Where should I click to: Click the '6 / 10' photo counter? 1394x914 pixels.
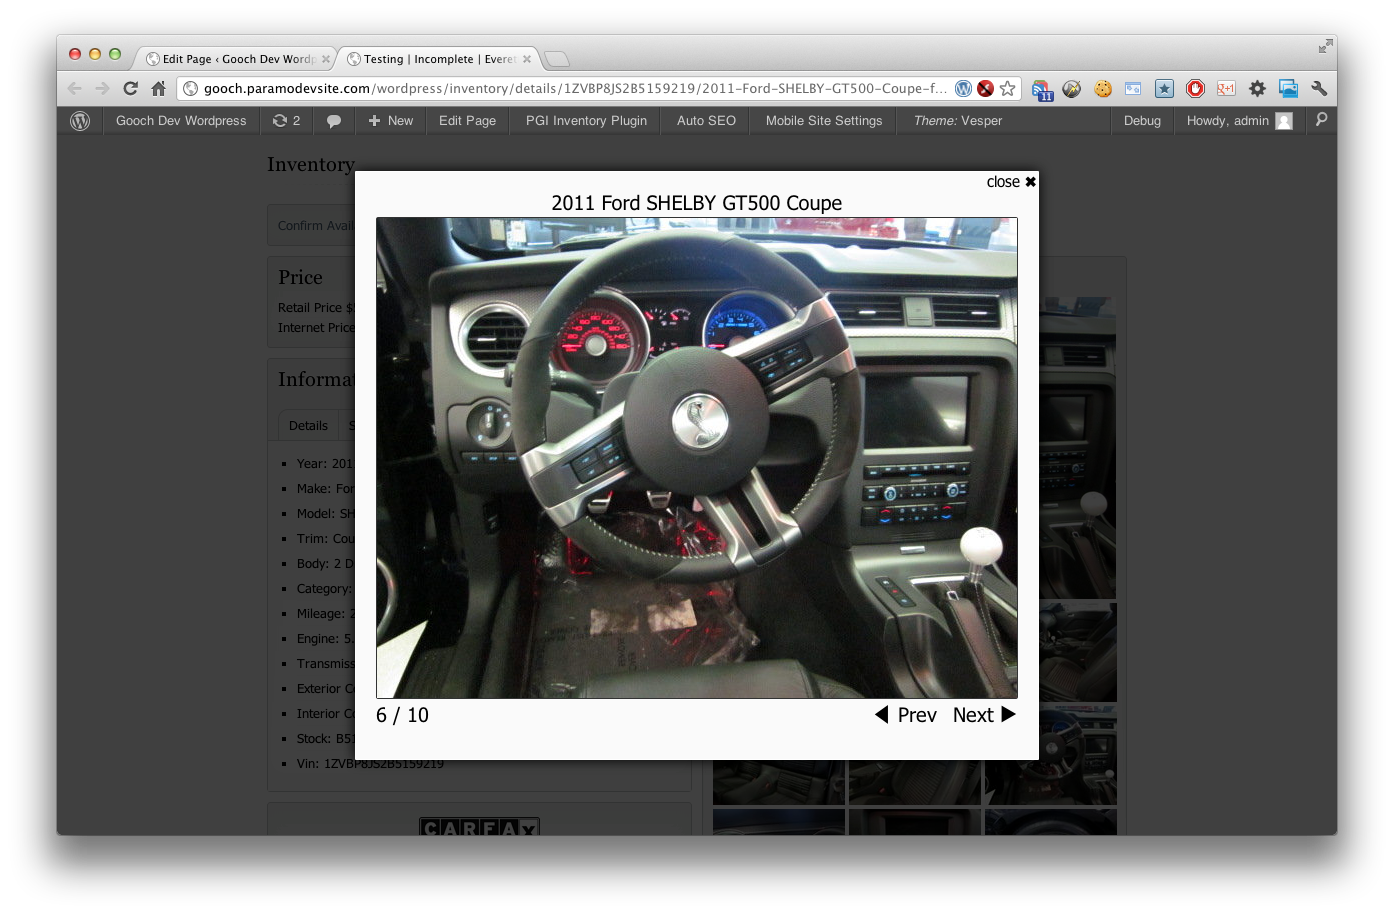click(402, 715)
